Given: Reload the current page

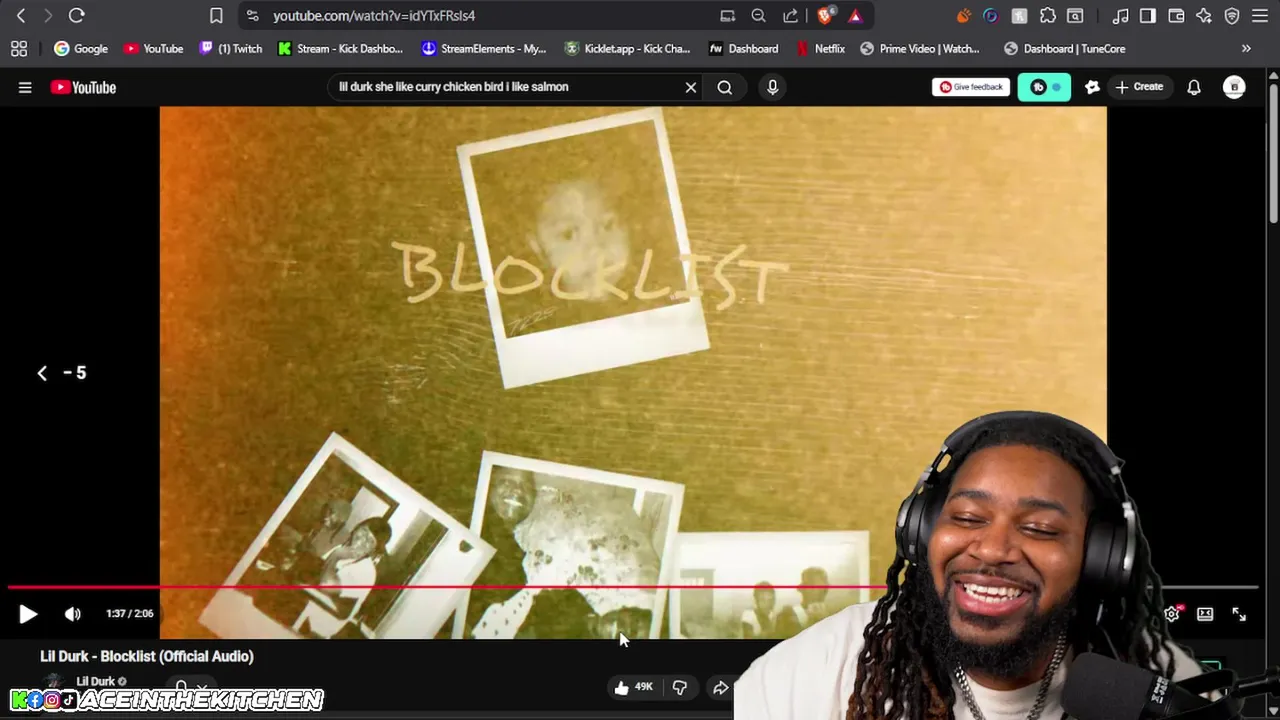Looking at the screenshot, I should pos(77,16).
